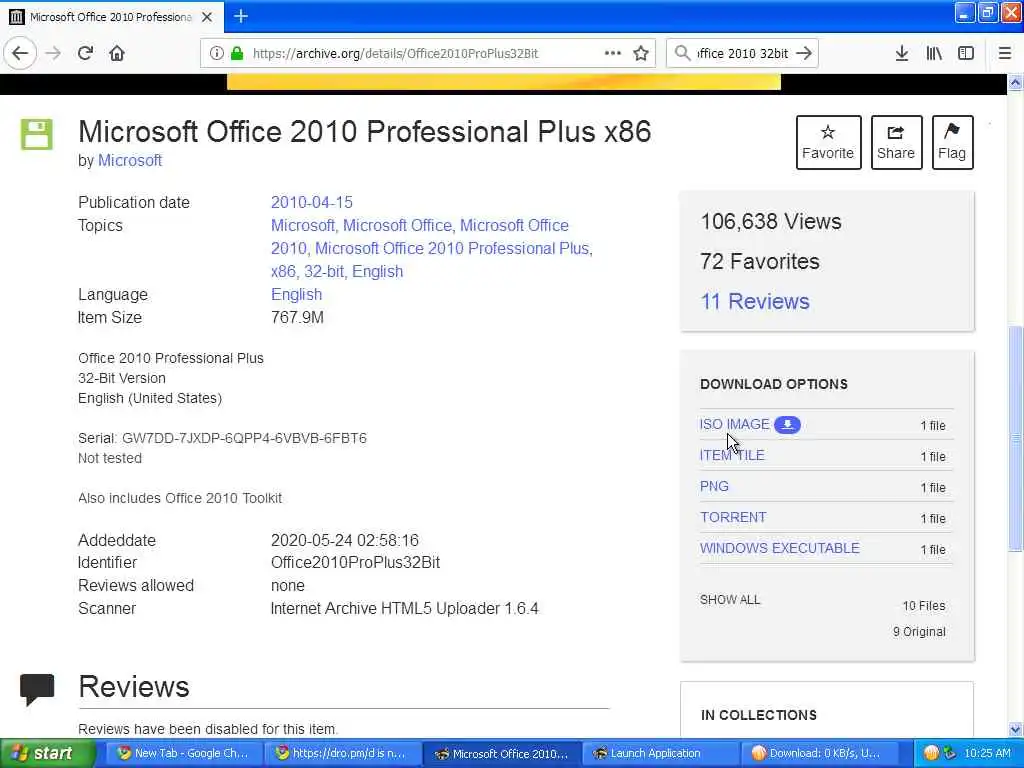
Task: Click the search box with Office 2010 32bit
Action: pyautogui.click(x=743, y=54)
